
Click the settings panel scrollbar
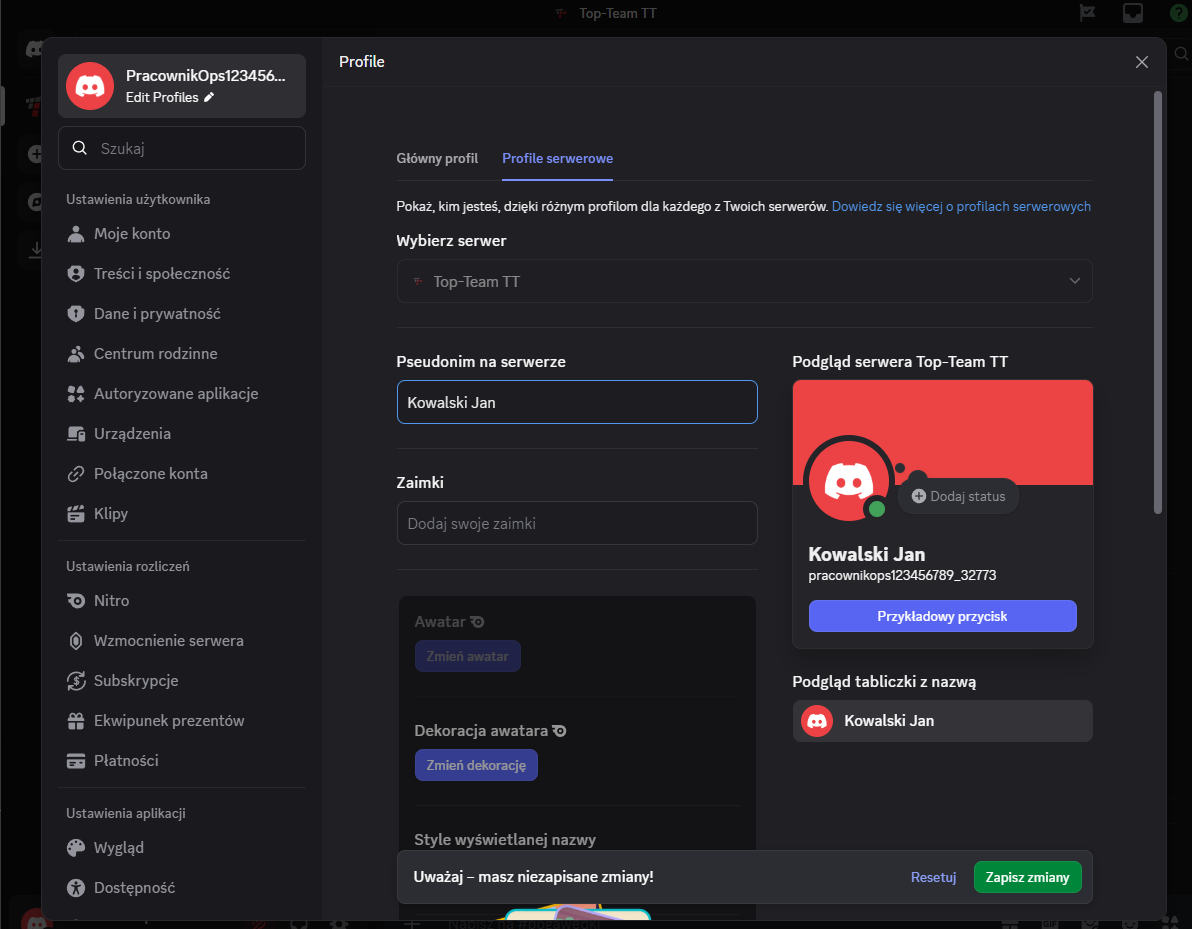[x=1158, y=303]
